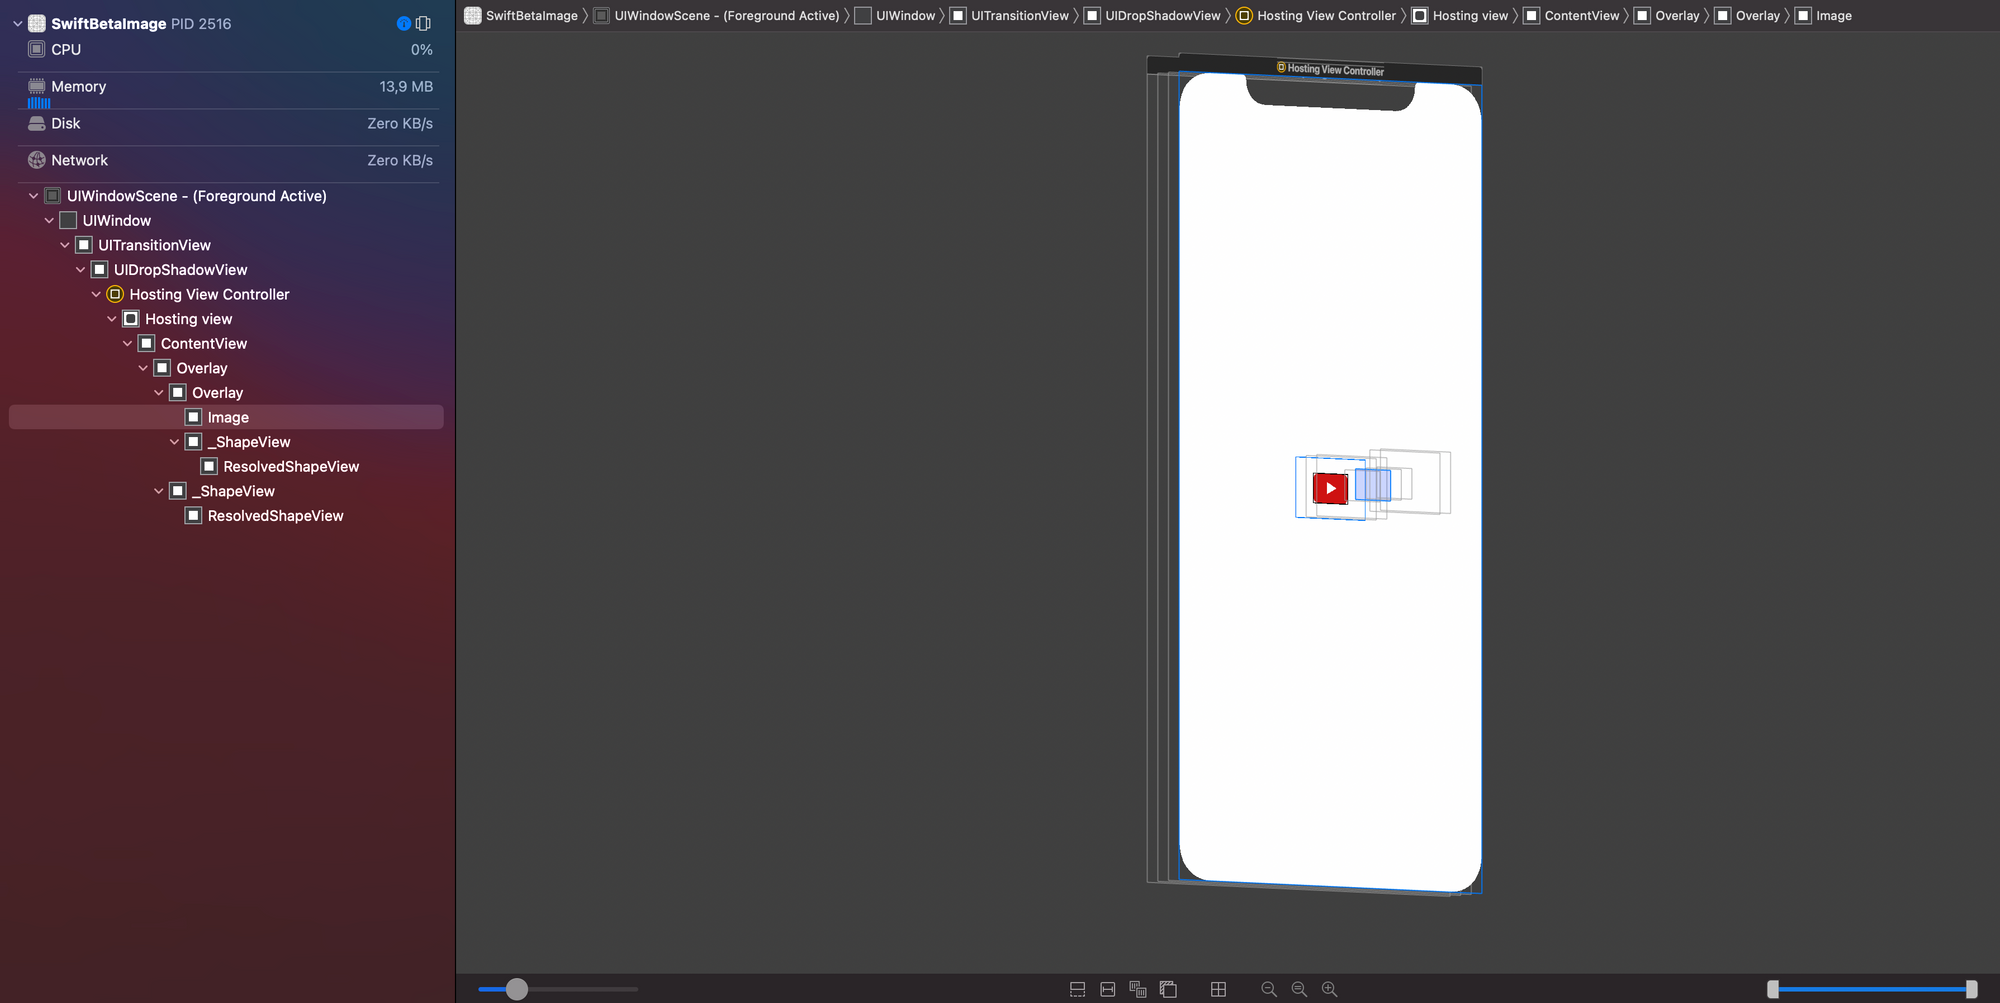
Task: Open the adjust view mode icon
Action: (1138, 989)
